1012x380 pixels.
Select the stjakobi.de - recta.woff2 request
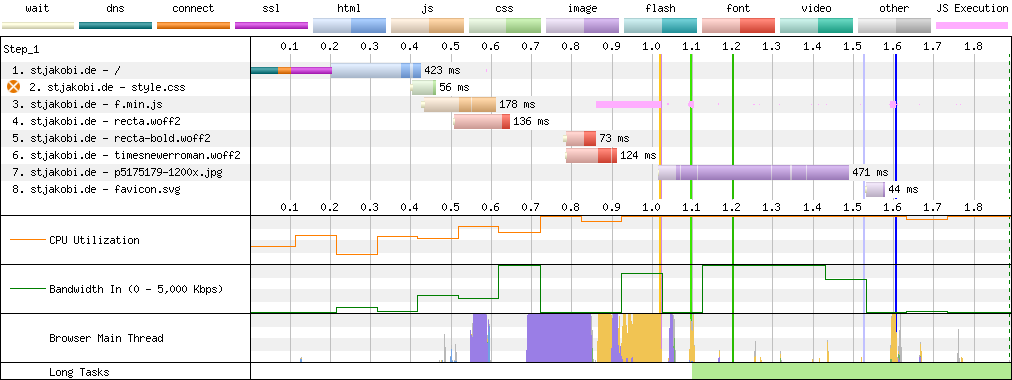point(506,121)
